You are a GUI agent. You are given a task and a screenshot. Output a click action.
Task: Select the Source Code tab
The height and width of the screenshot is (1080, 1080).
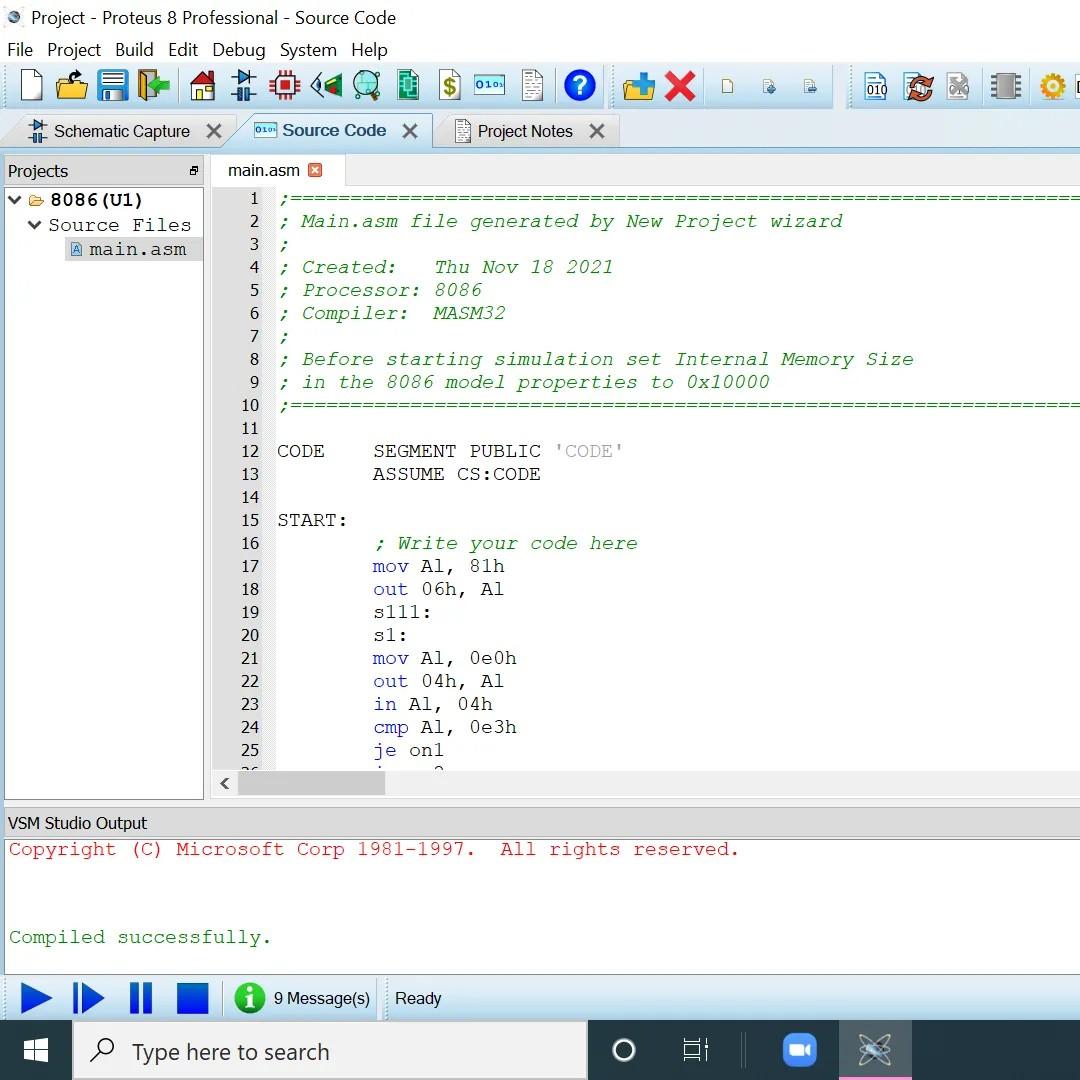pyautogui.click(x=333, y=130)
